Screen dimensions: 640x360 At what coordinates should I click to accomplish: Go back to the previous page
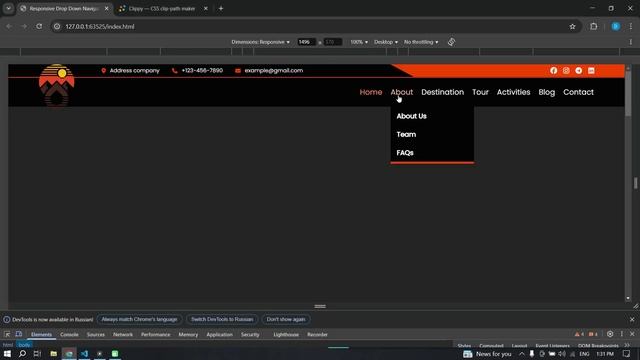(x=9, y=27)
